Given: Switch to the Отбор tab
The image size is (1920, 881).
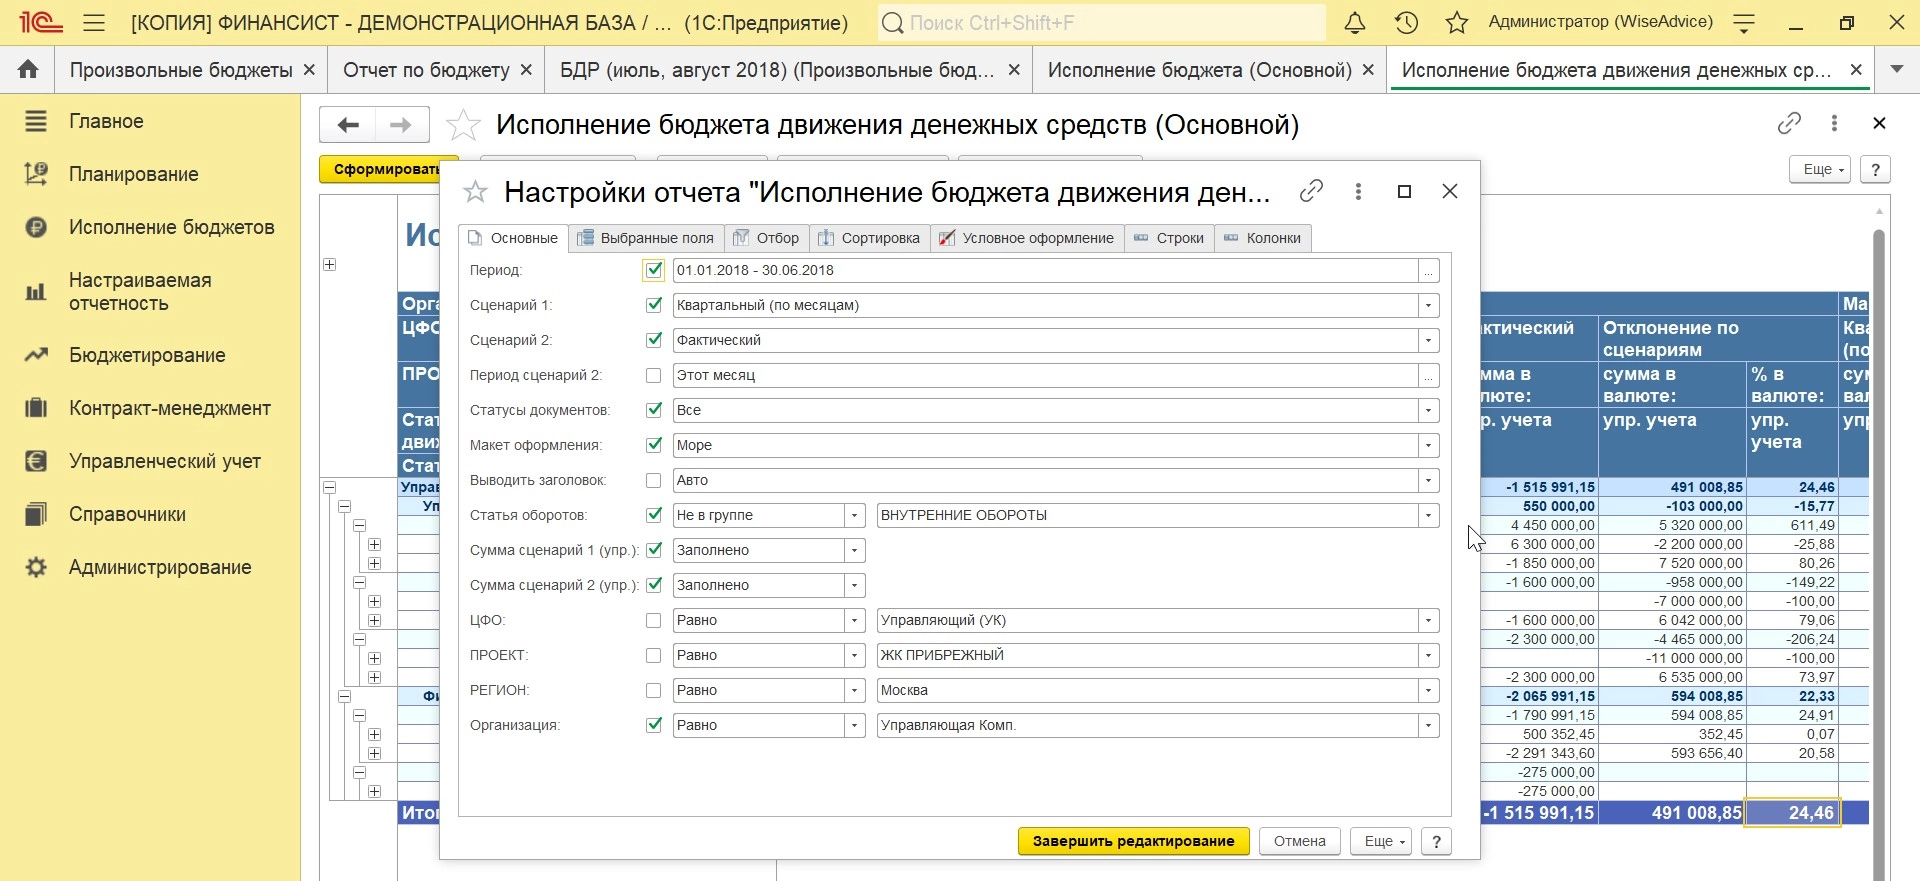Looking at the screenshot, I should [x=767, y=238].
